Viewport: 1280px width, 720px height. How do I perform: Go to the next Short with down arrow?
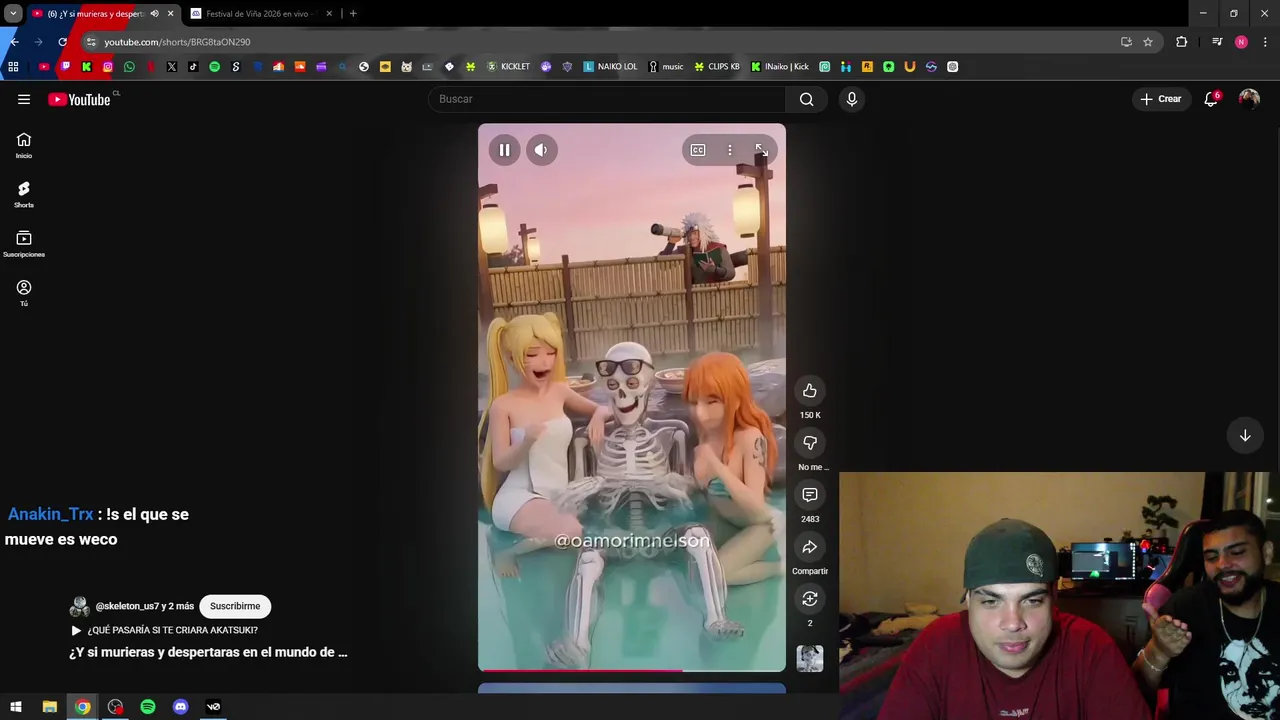[1245, 436]
